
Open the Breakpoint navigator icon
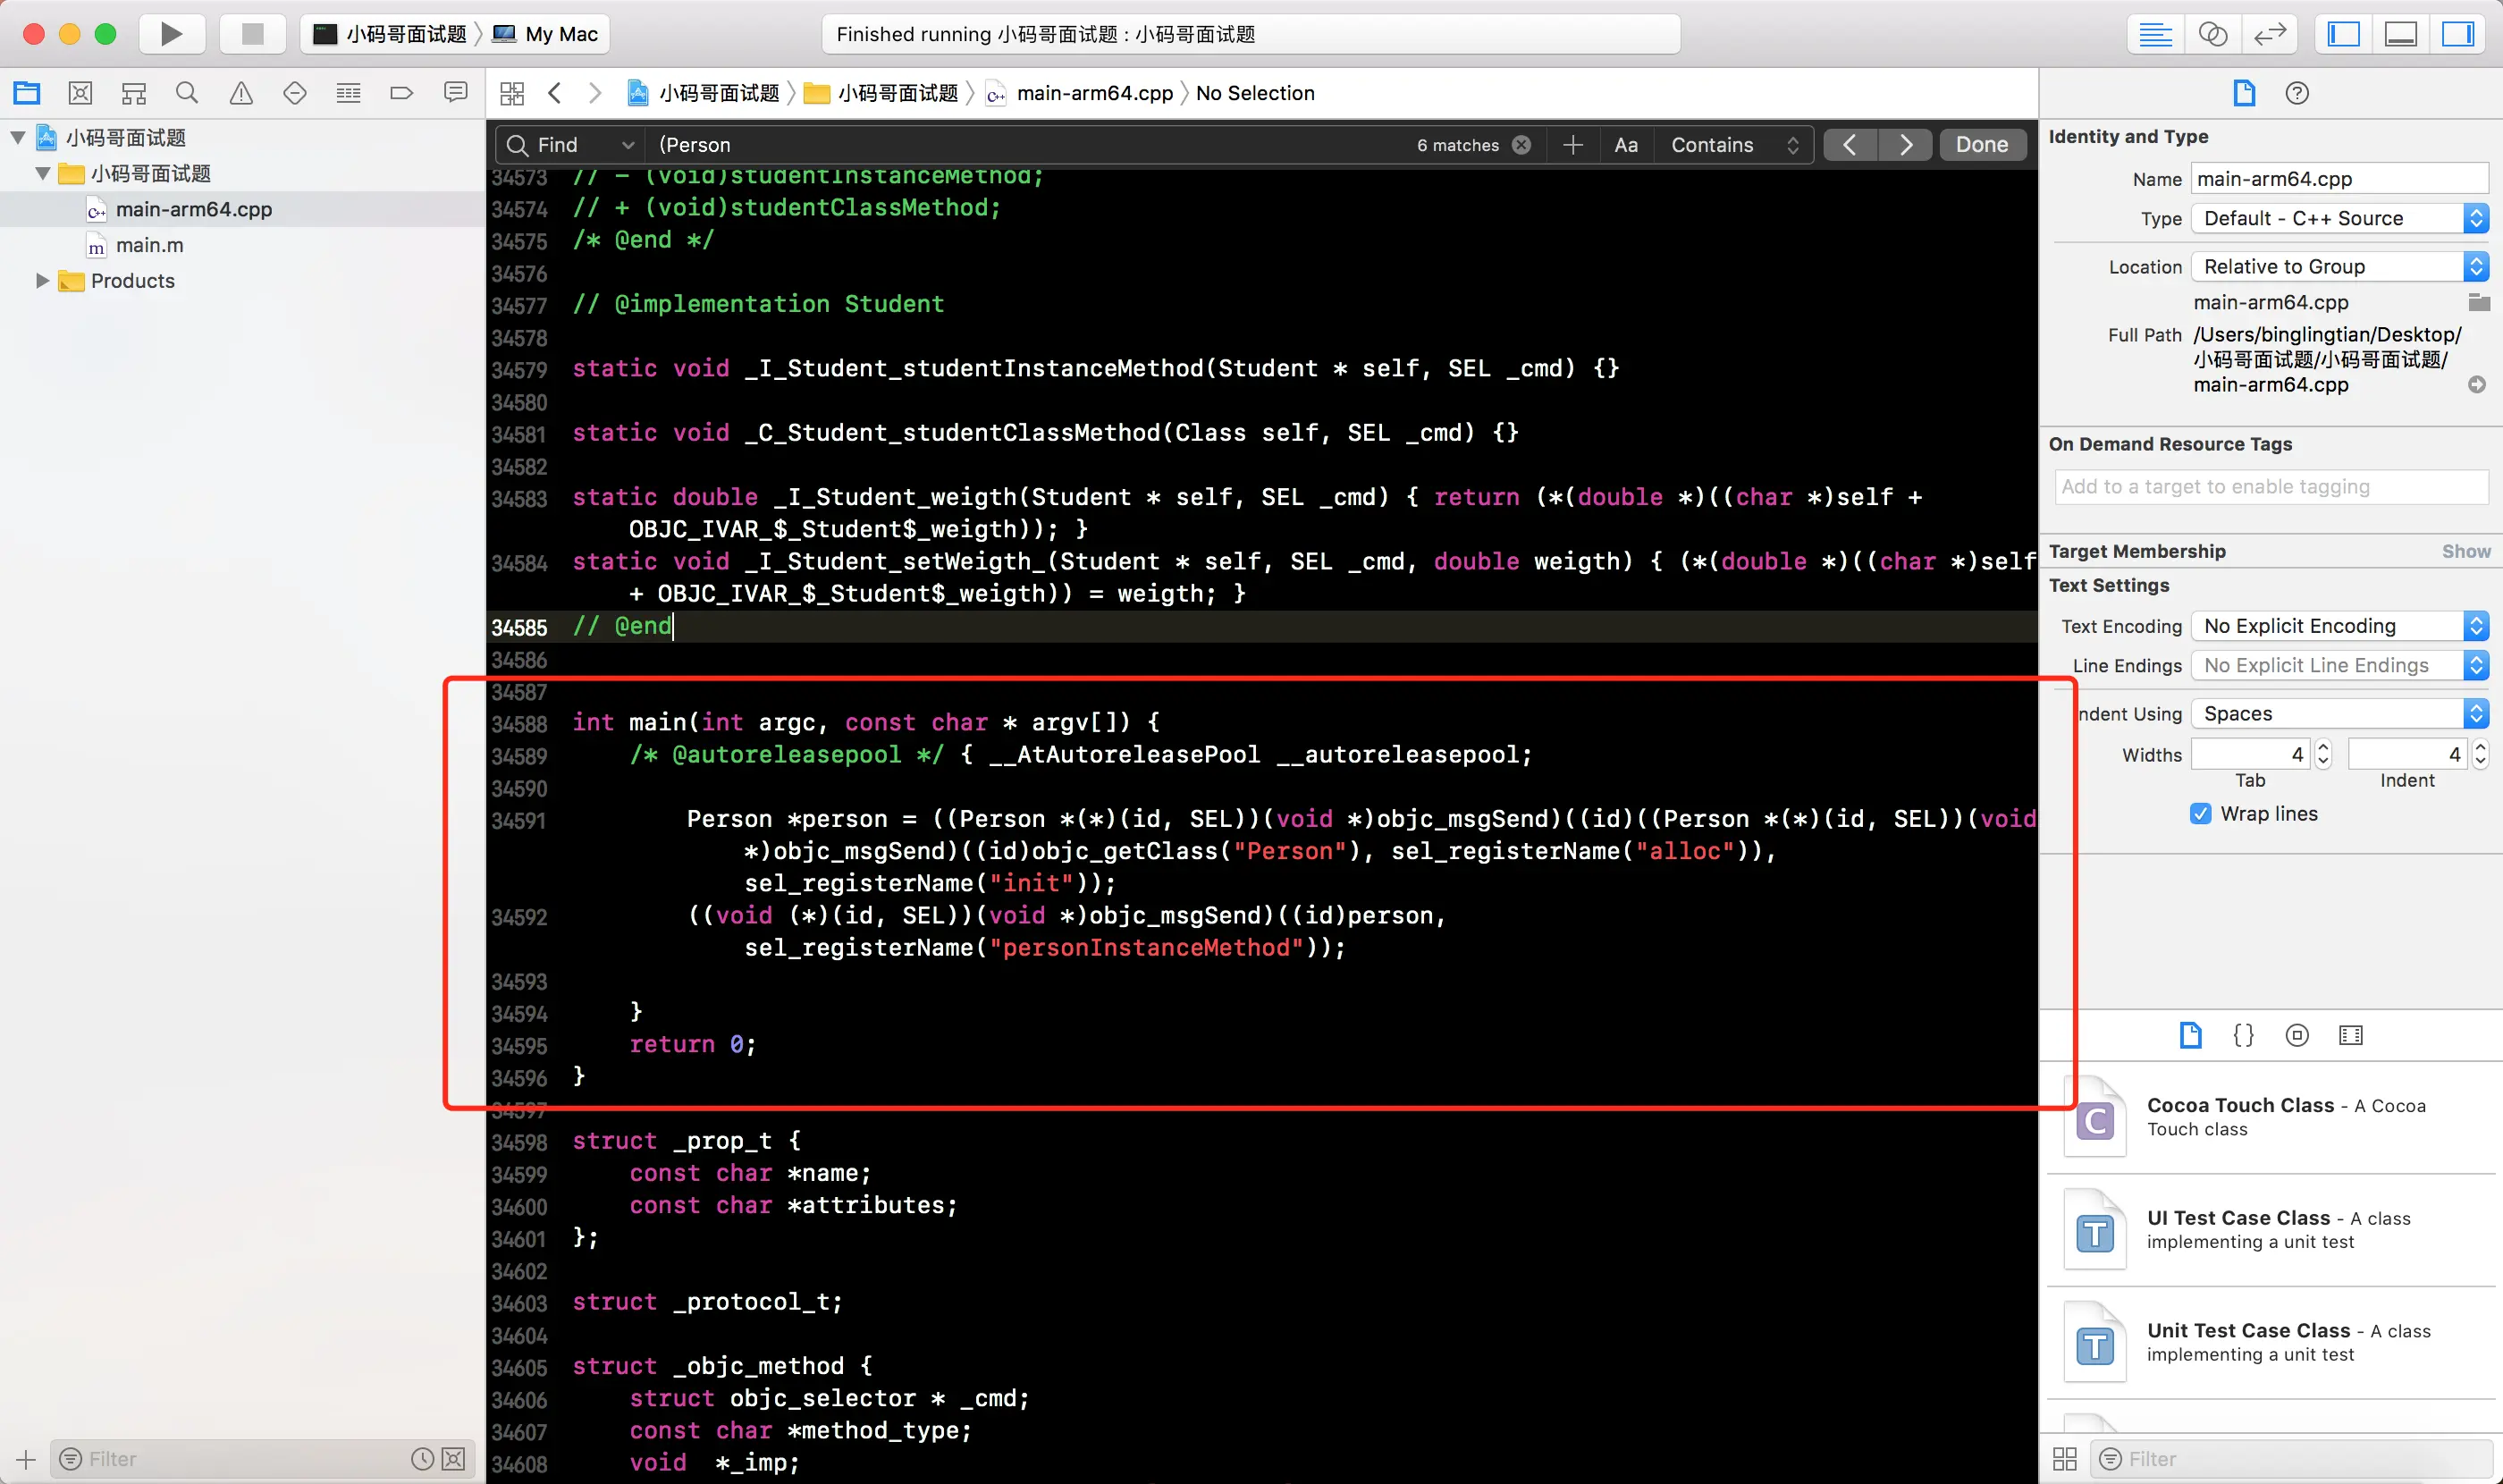click(x=401, y=93)
